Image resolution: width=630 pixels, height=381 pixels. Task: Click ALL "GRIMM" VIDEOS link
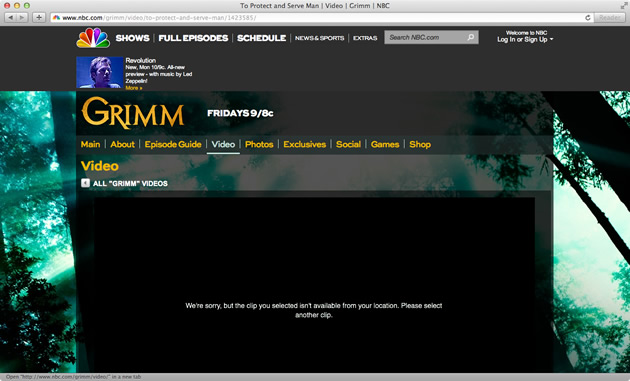tap(130, 183)
